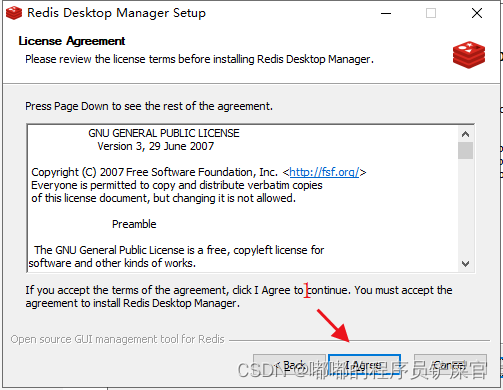Click the license text scrollbar thumb
This screenshot has width=503, height=390.
[465, 150]
